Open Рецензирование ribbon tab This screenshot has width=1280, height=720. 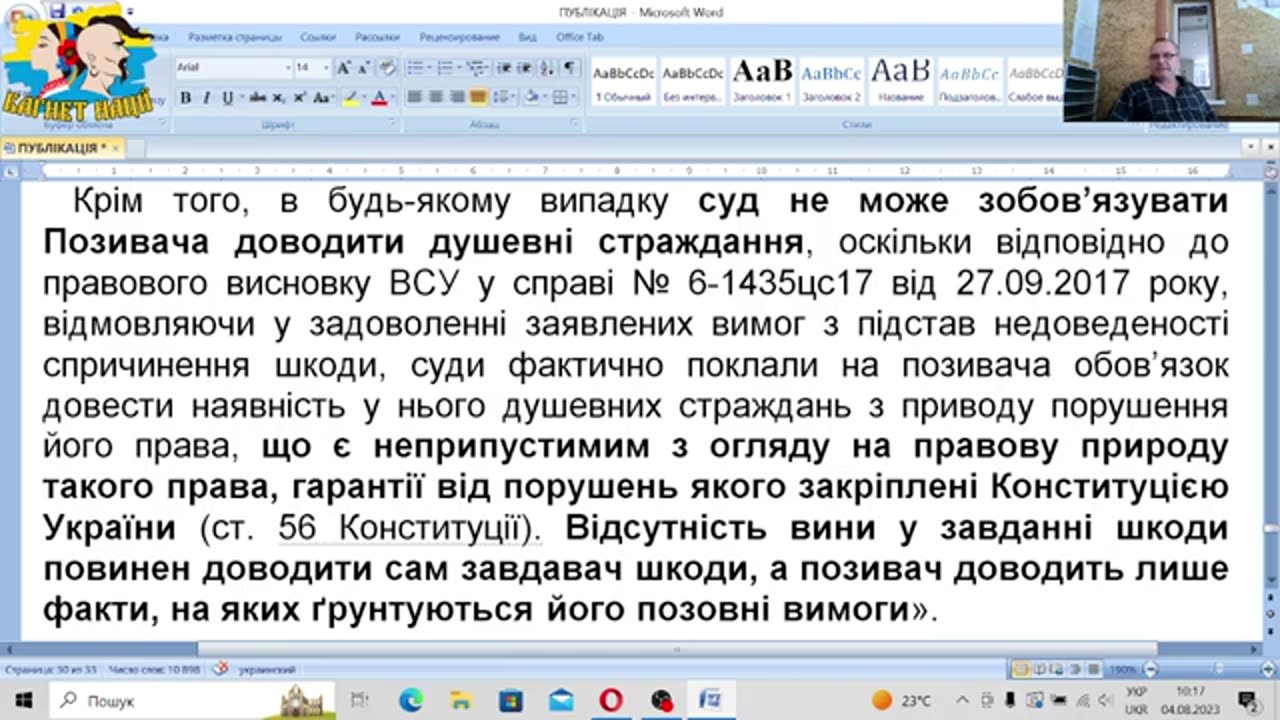pyautogui.click(x=459, y=37)
